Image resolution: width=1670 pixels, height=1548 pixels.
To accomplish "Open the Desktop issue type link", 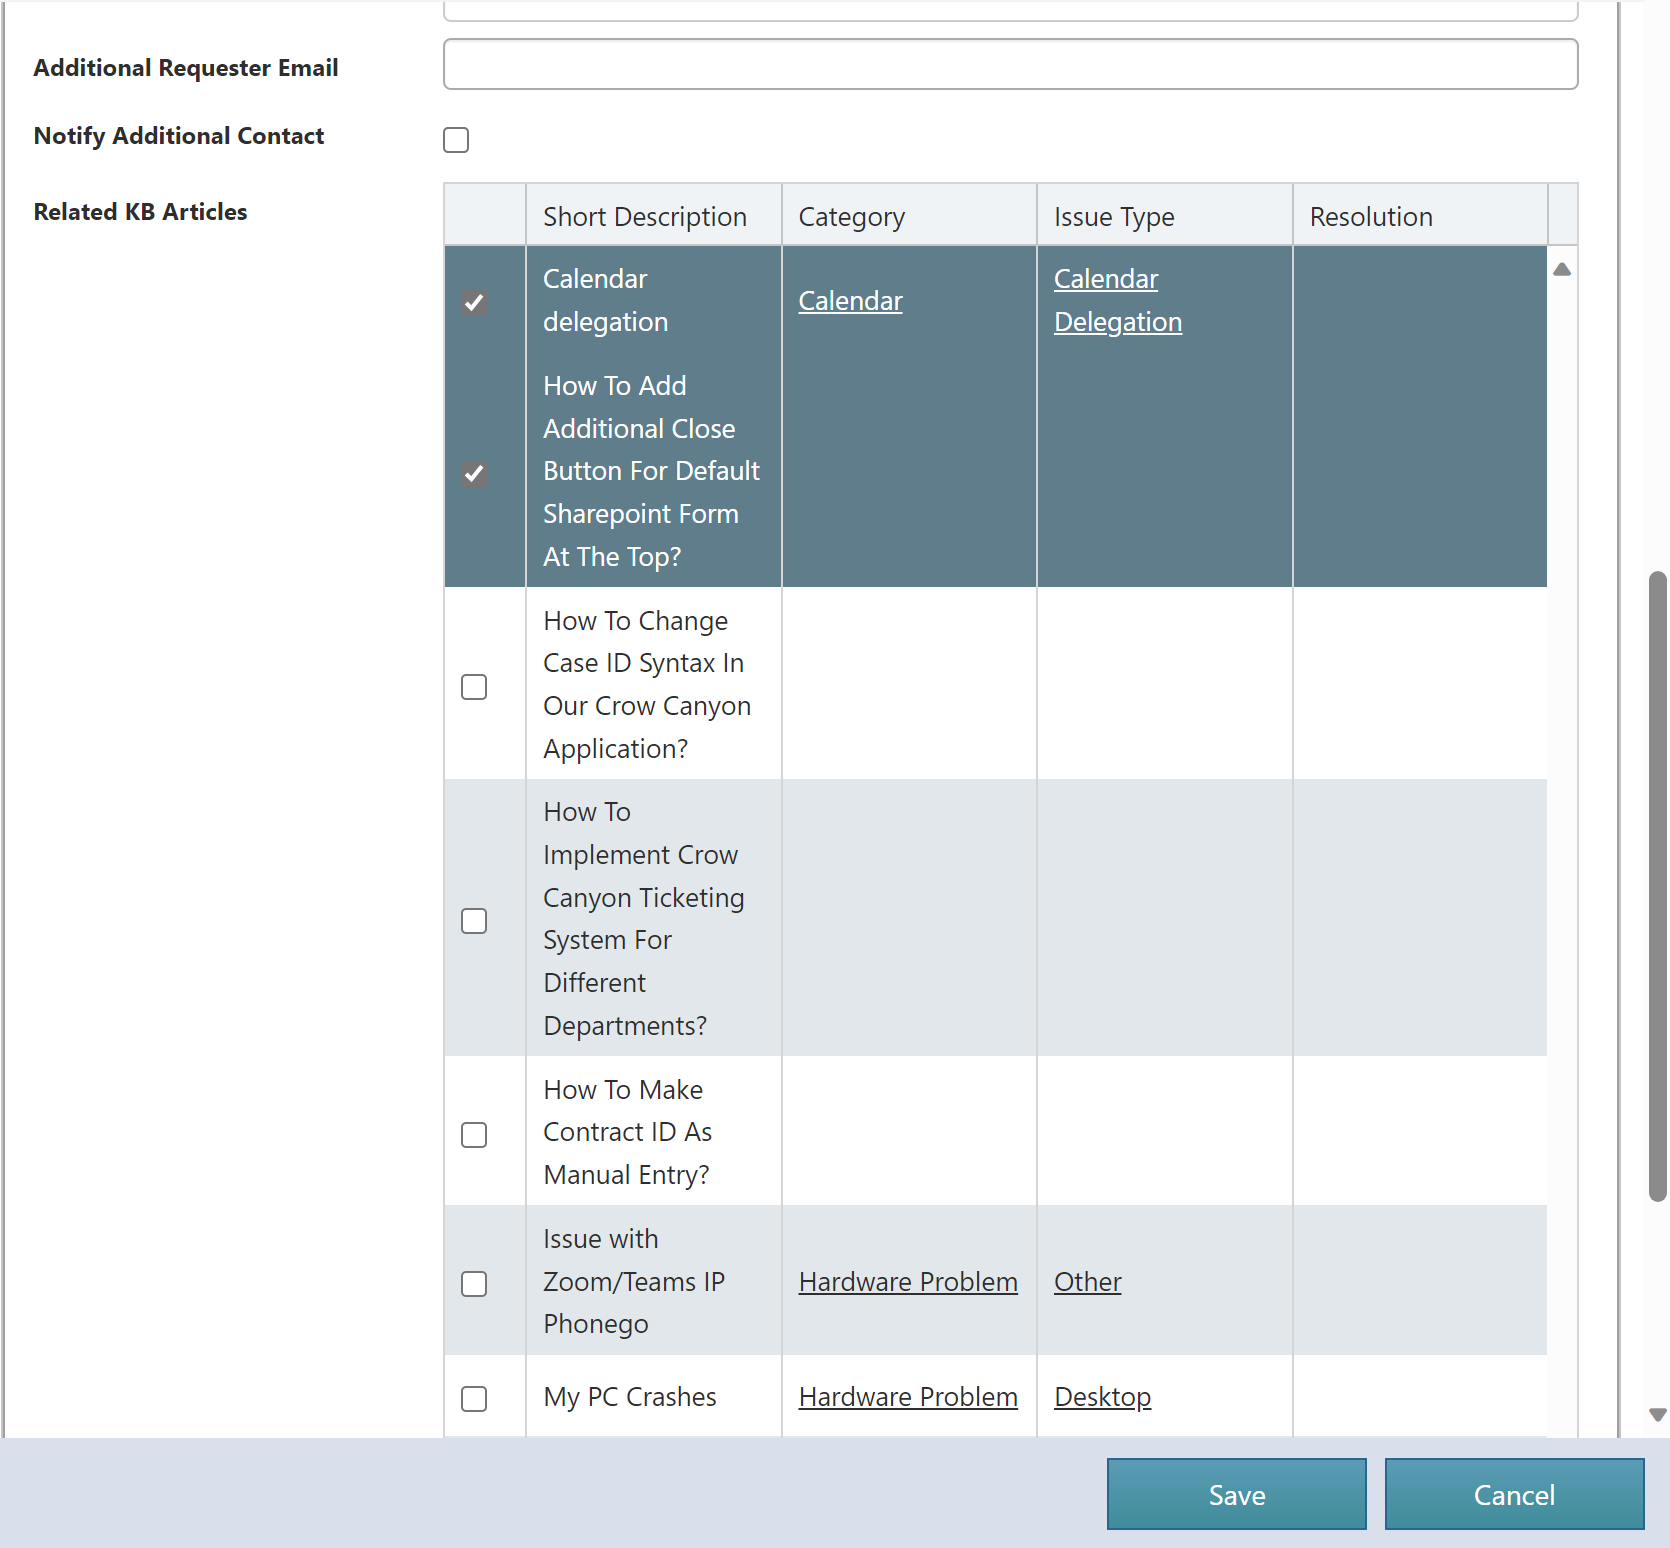I will tap(1102, 1397).
